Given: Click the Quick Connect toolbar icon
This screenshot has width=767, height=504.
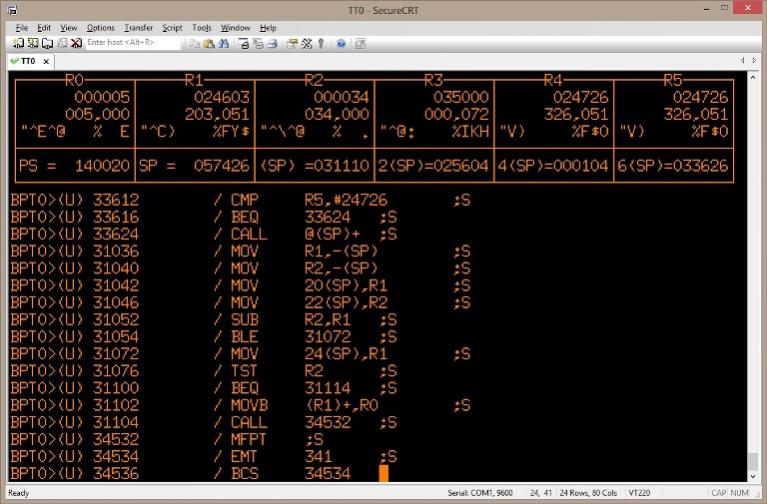Looking at the screenshot, I should pyautogui.click(x=32, y=43).
